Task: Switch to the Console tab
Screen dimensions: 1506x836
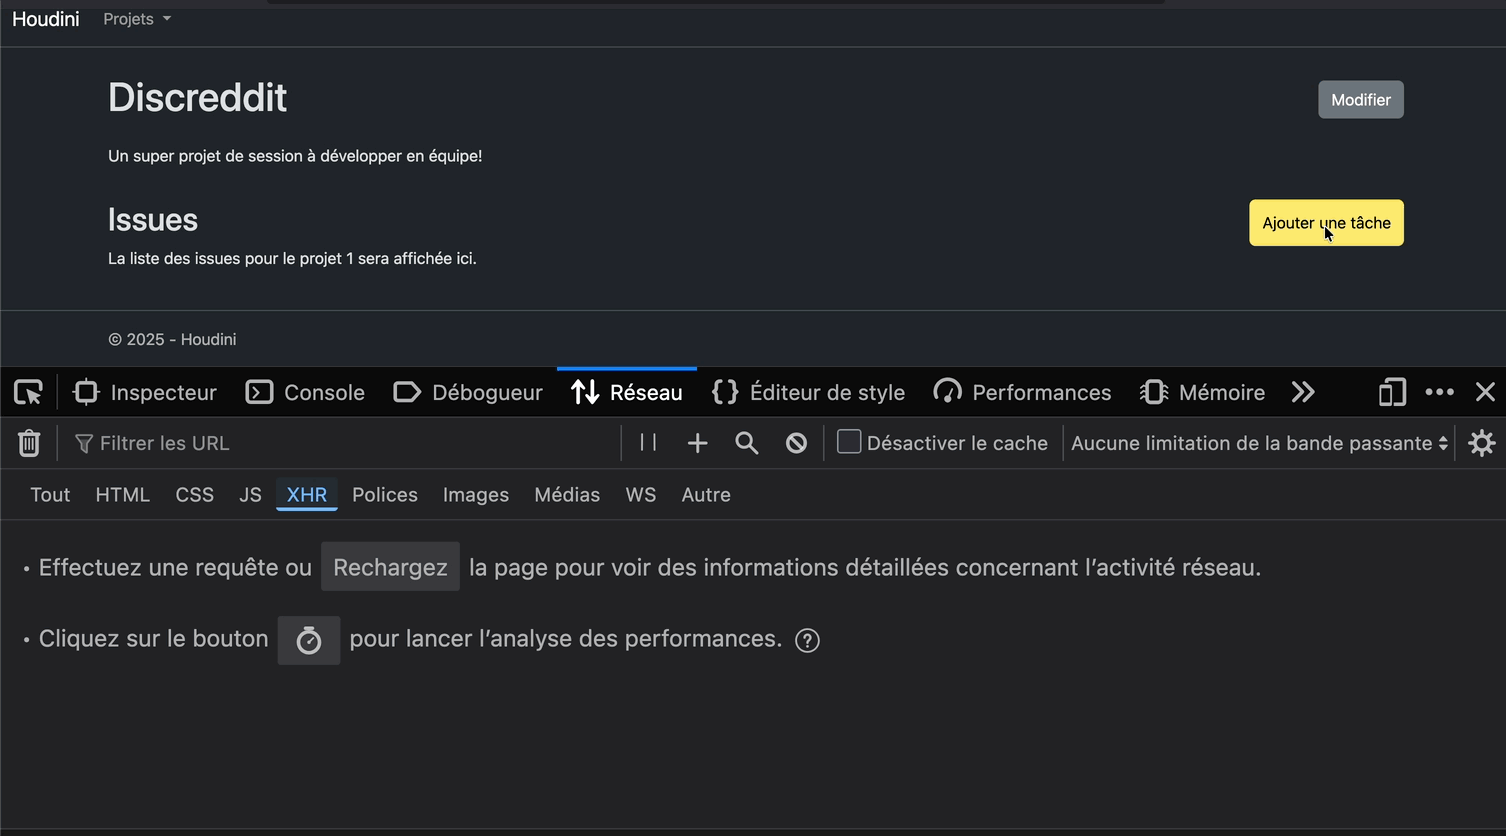Action: [x=305, y=393]
